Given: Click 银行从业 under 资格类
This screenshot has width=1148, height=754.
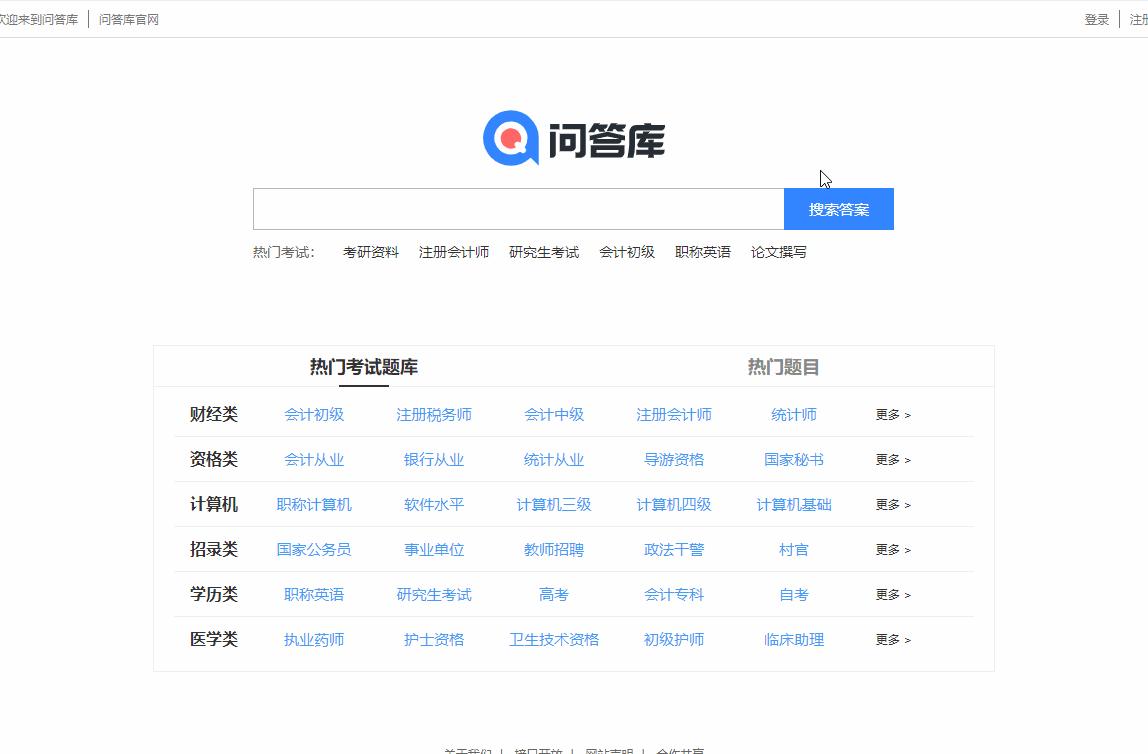Looking at the screenshot, I should (x=434, y=459).
